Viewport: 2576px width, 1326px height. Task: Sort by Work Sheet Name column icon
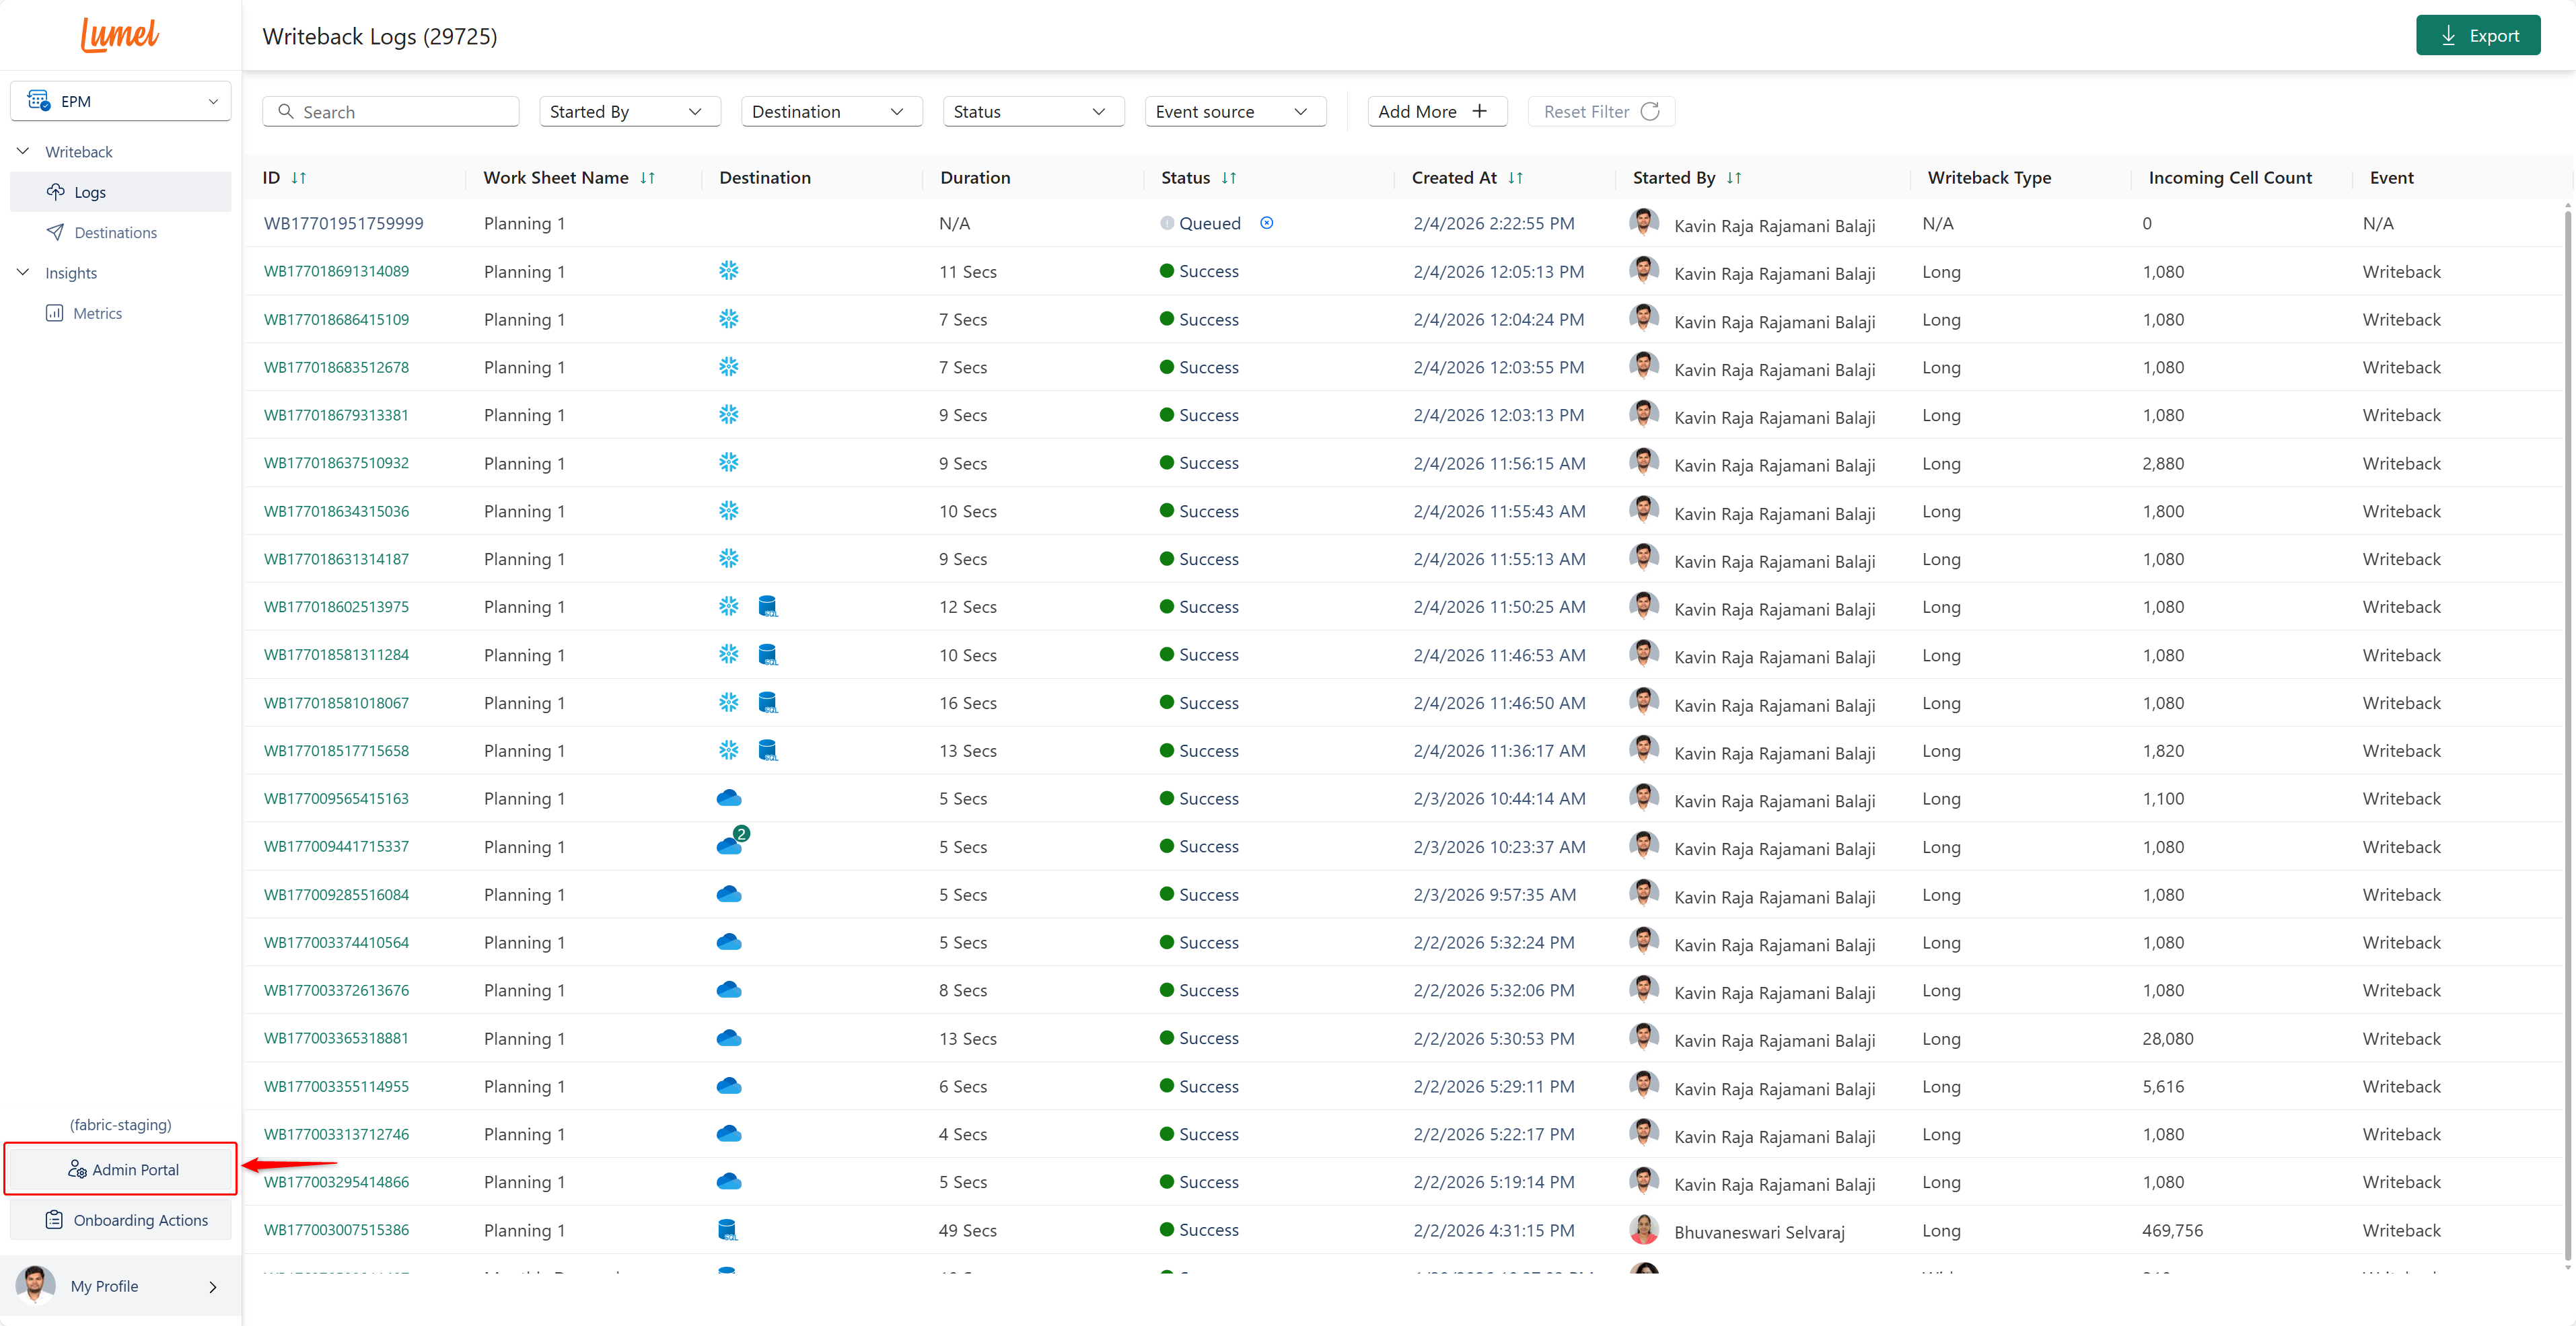click(x=647, y=178)
